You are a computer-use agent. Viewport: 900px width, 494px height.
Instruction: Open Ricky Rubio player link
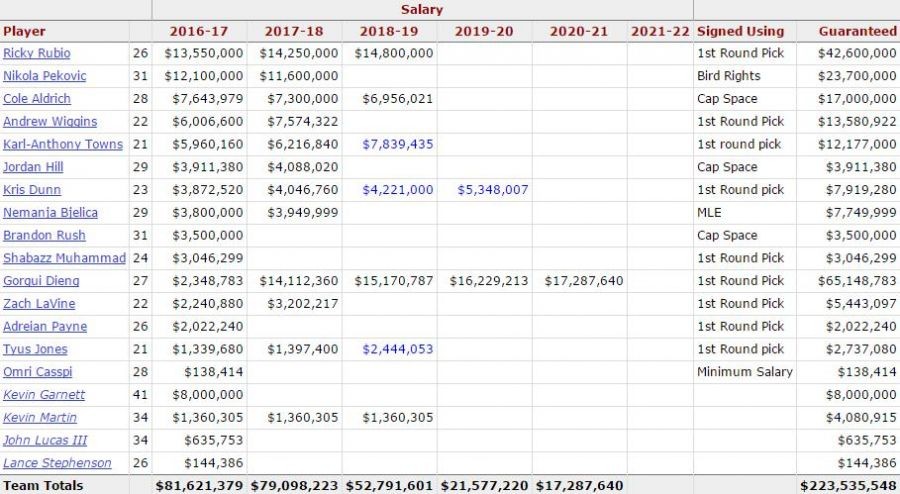click(37, 53)
